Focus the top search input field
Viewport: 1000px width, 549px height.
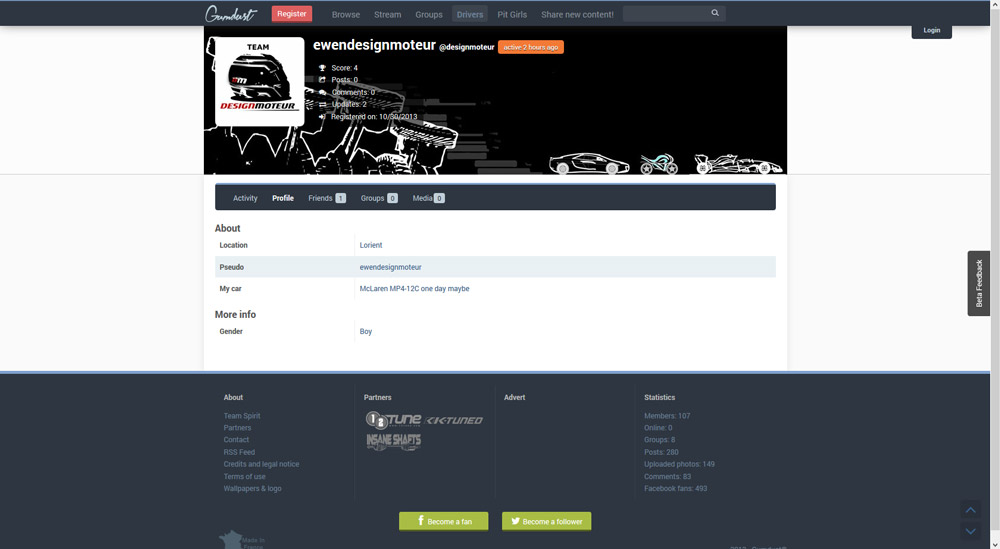666,13
